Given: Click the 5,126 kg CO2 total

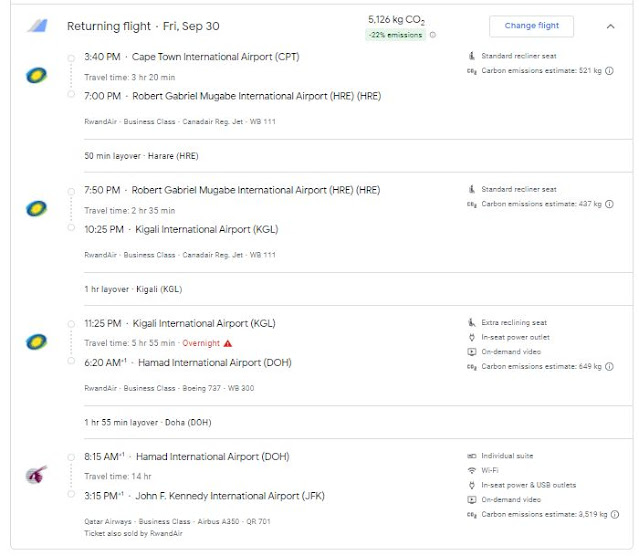Looking at the screenshot, I should click(x=397, y=19).
